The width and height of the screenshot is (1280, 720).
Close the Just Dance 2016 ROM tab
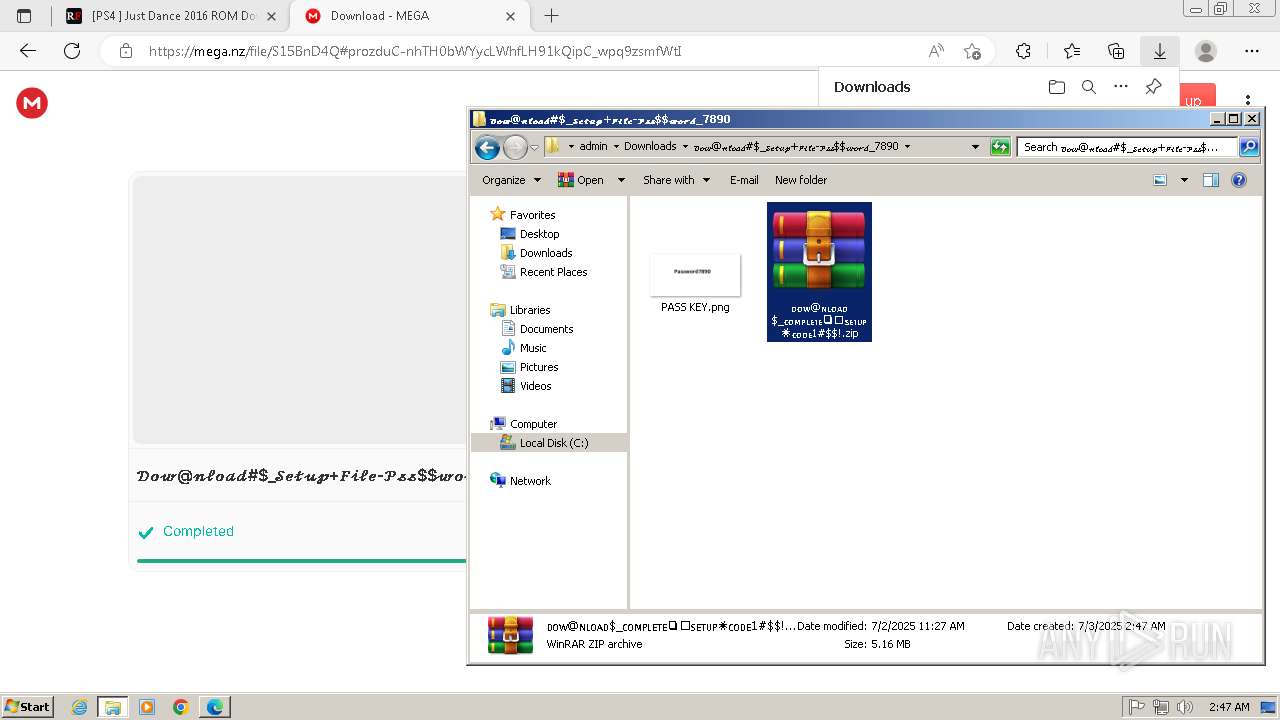click(x=271, y=16)
